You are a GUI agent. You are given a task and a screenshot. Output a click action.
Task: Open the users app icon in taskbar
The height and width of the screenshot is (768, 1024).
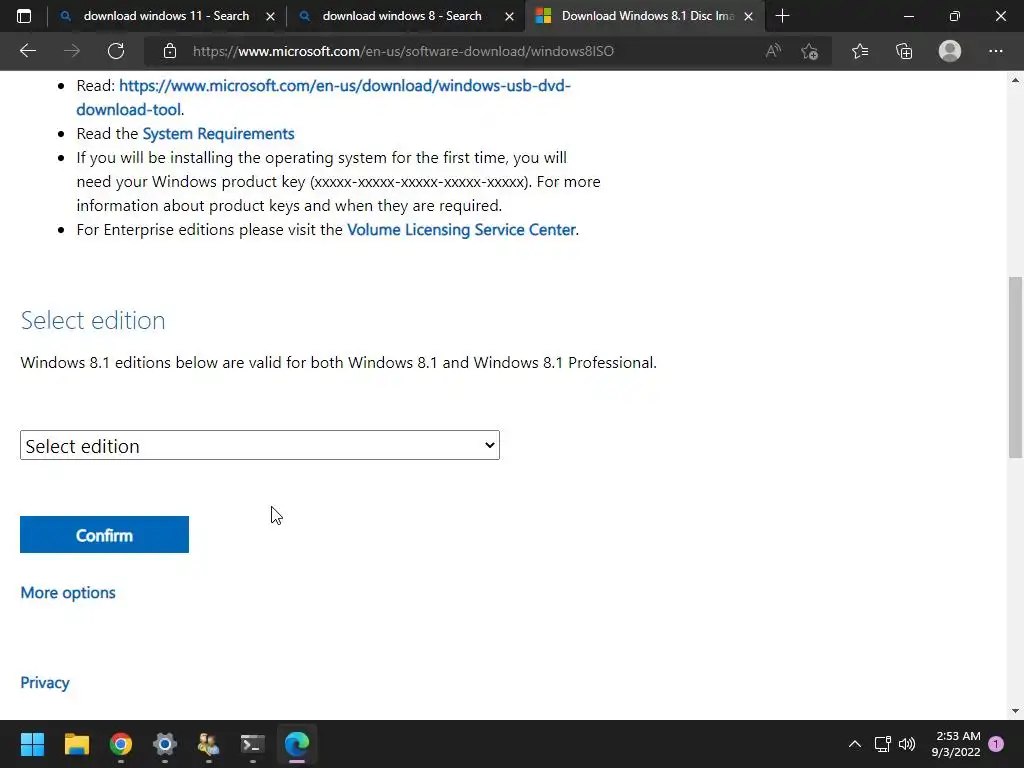209,744
